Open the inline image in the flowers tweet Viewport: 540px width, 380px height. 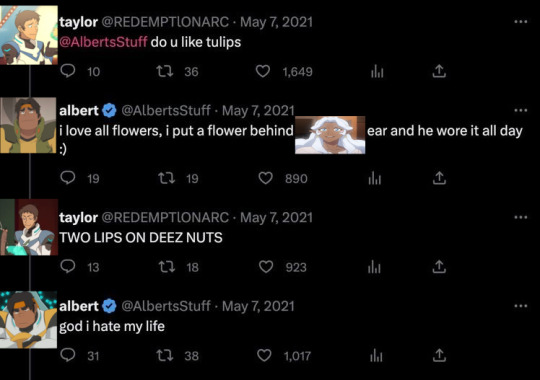(x=330, y=135)
